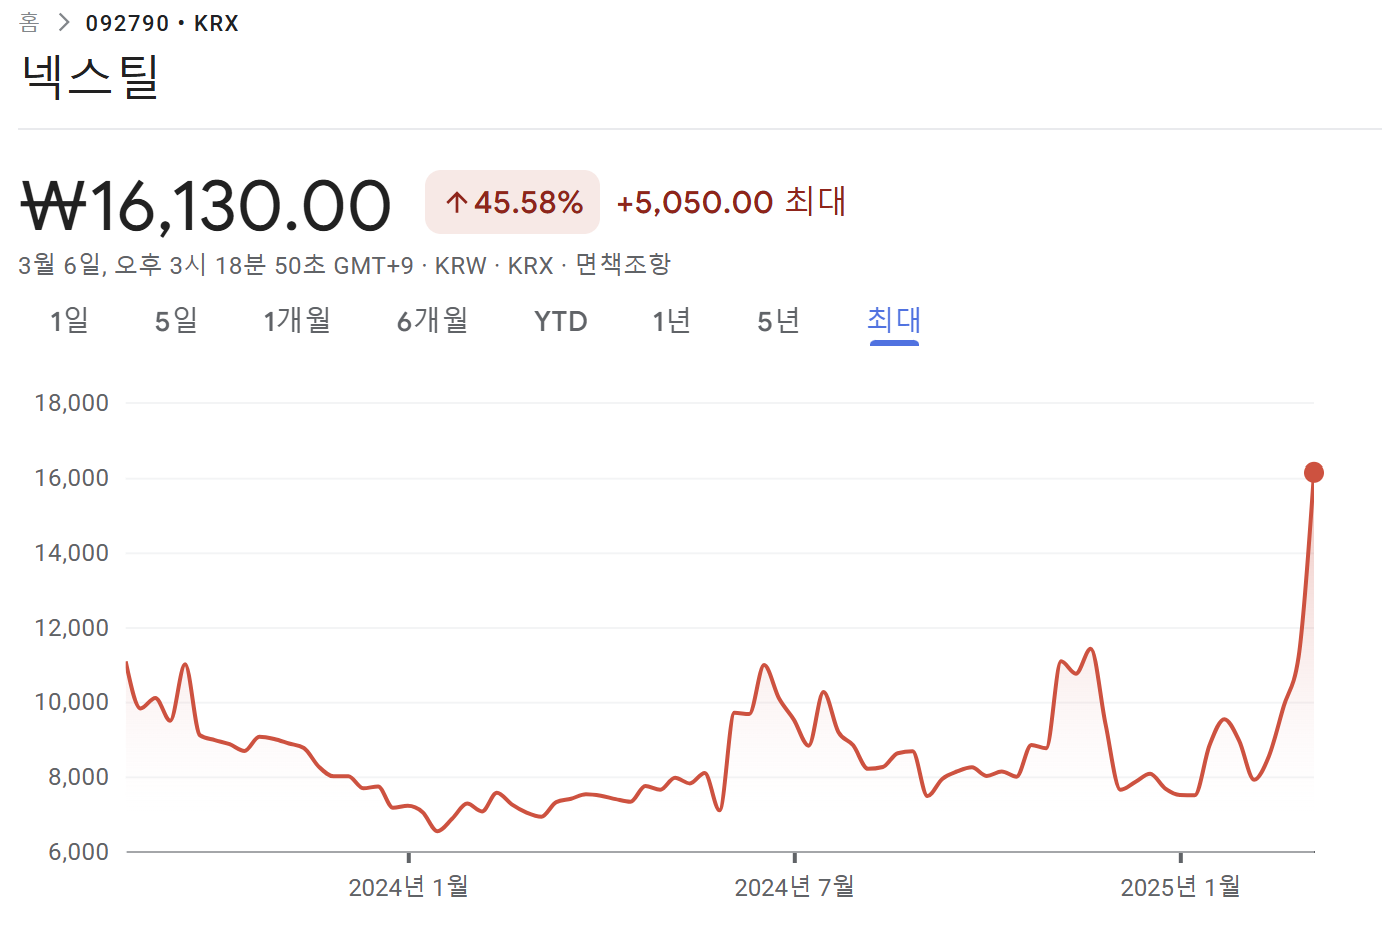This screenshot has width=1382, height=930.
Task: Select the 최대 range tab
Action: [894, 320]
